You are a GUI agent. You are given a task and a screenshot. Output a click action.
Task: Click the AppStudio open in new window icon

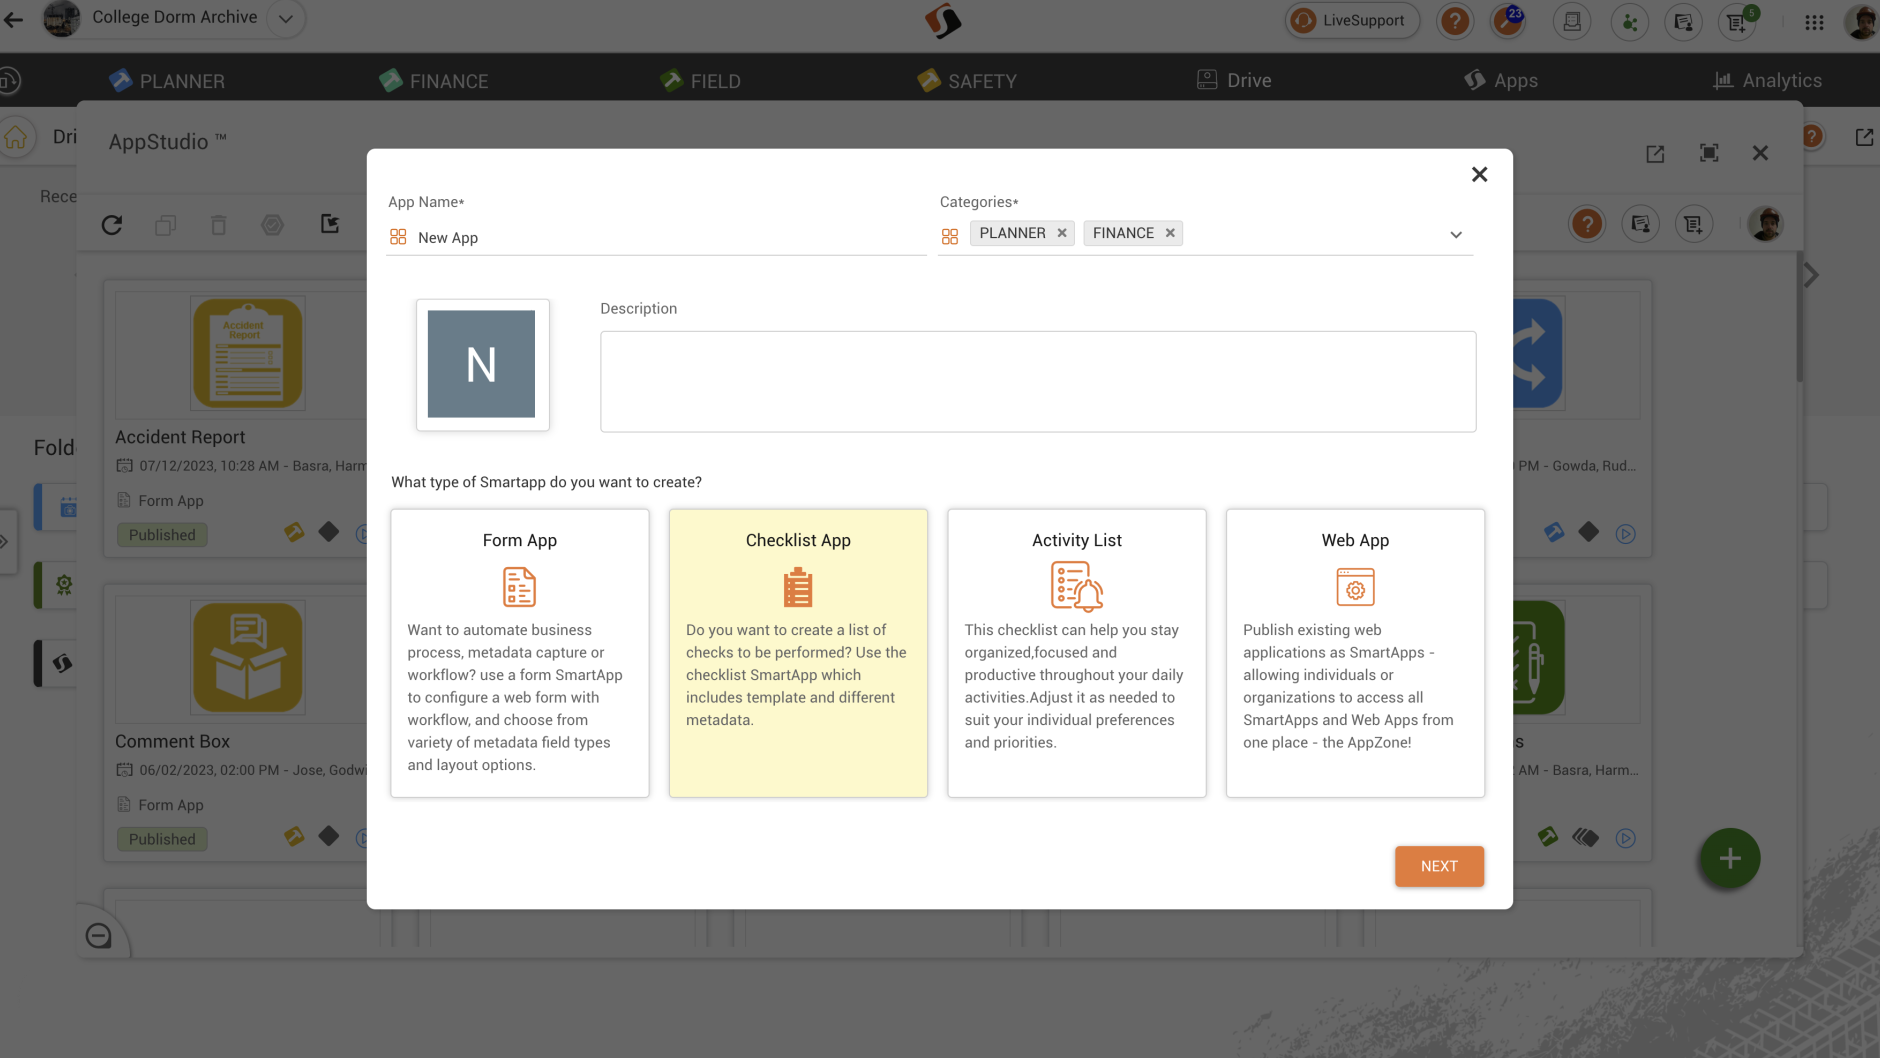(1656, 154)
